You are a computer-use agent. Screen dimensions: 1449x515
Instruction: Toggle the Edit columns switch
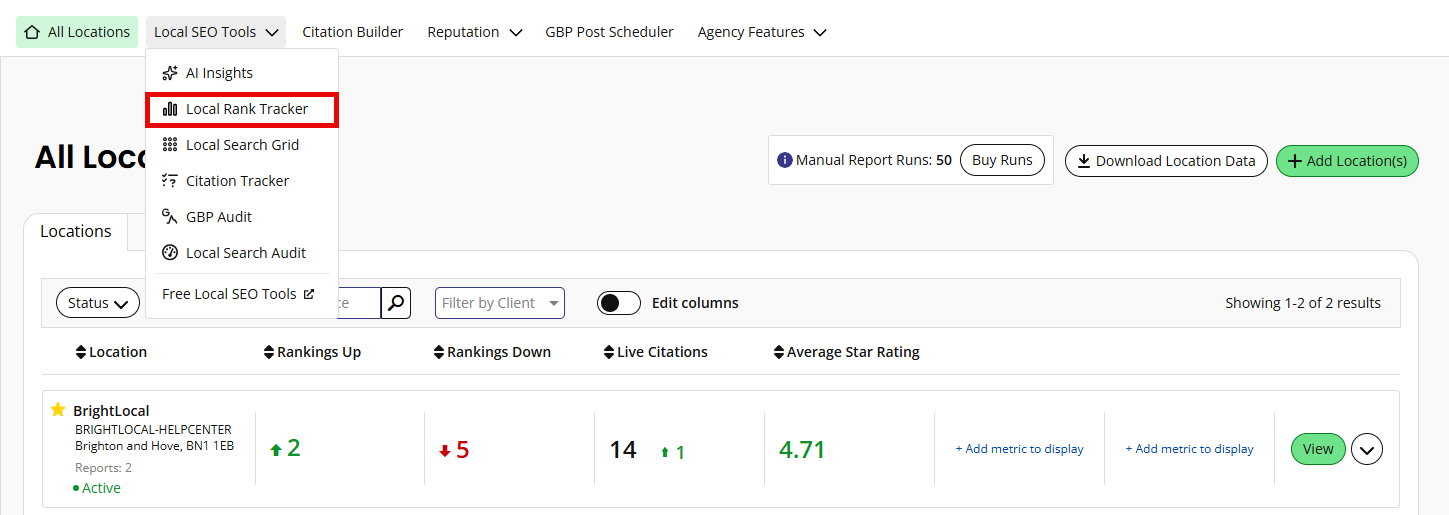[619, 303]
